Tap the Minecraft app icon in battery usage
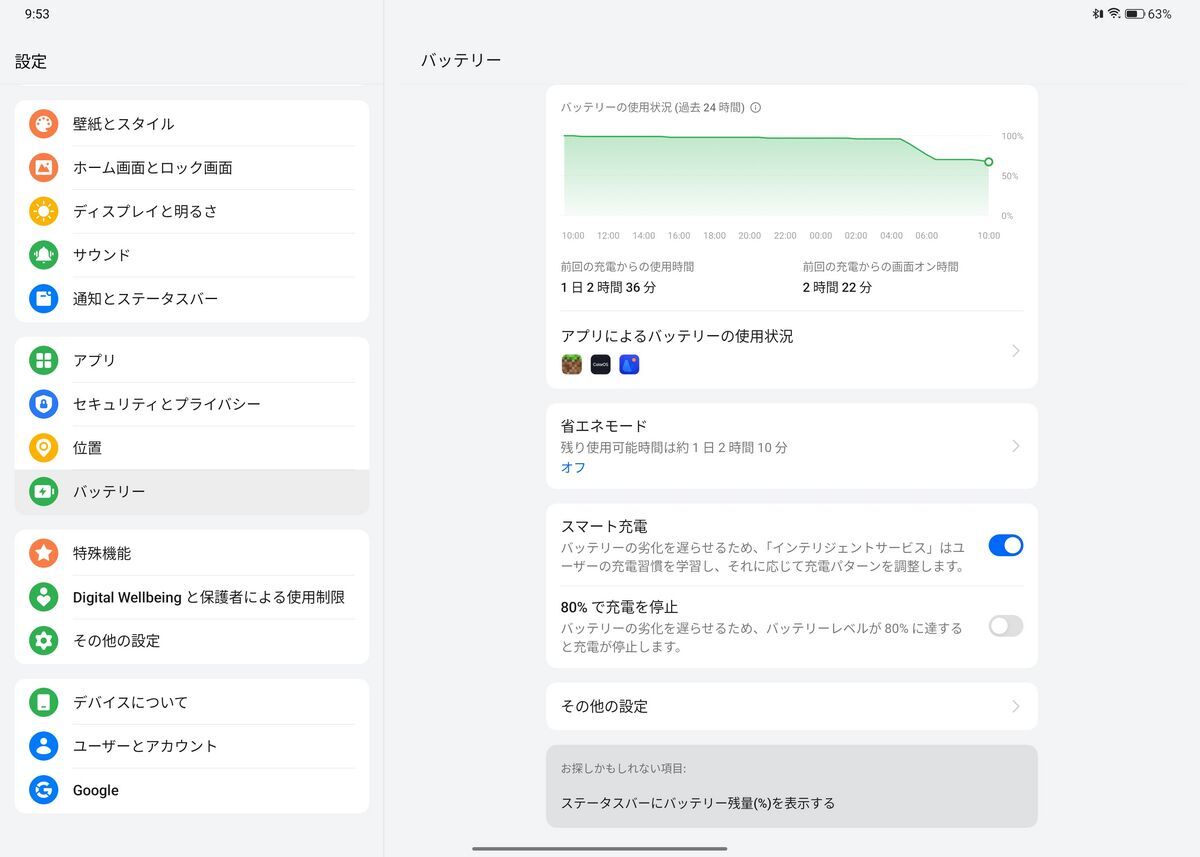The width and height of the screenshot is (1200, 857). (572, 365)
